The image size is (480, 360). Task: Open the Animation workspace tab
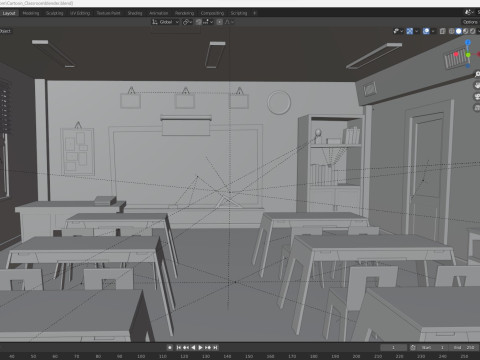[x=159, y=13]
